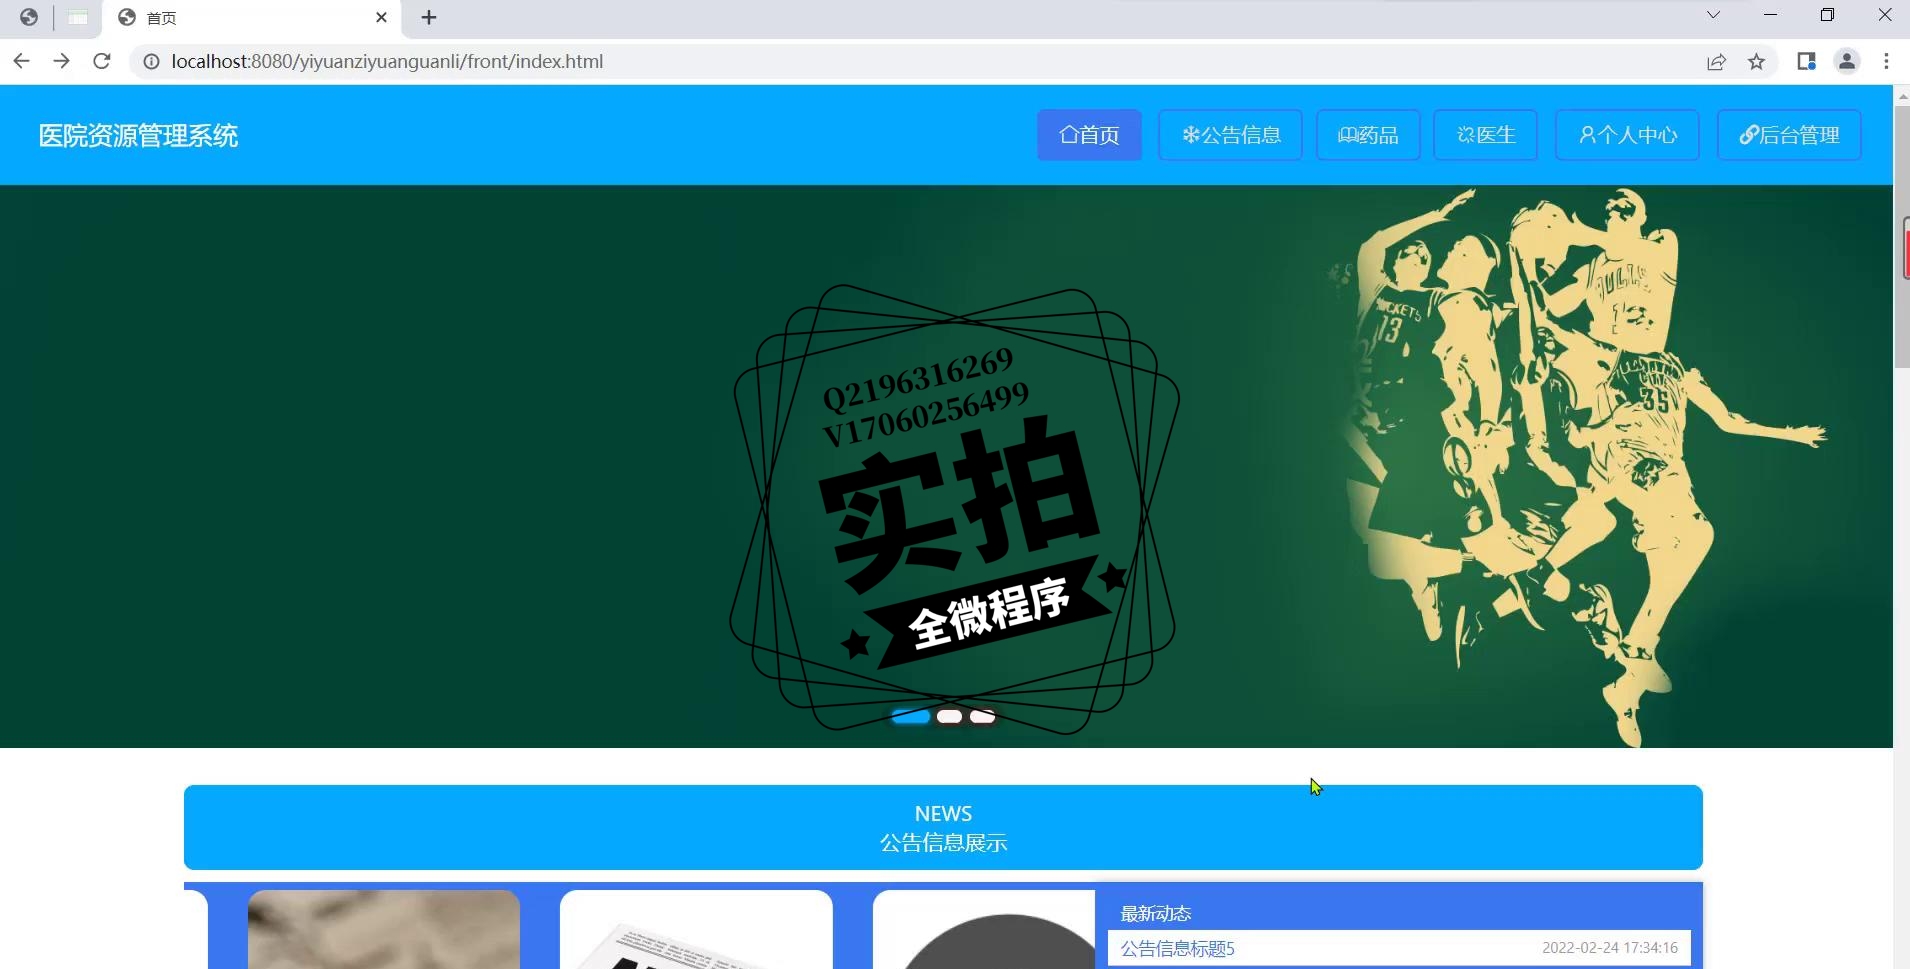Reload the page with the refresh icon
This screenshot has width=1910, height=969.
click(x=101, y=61)
